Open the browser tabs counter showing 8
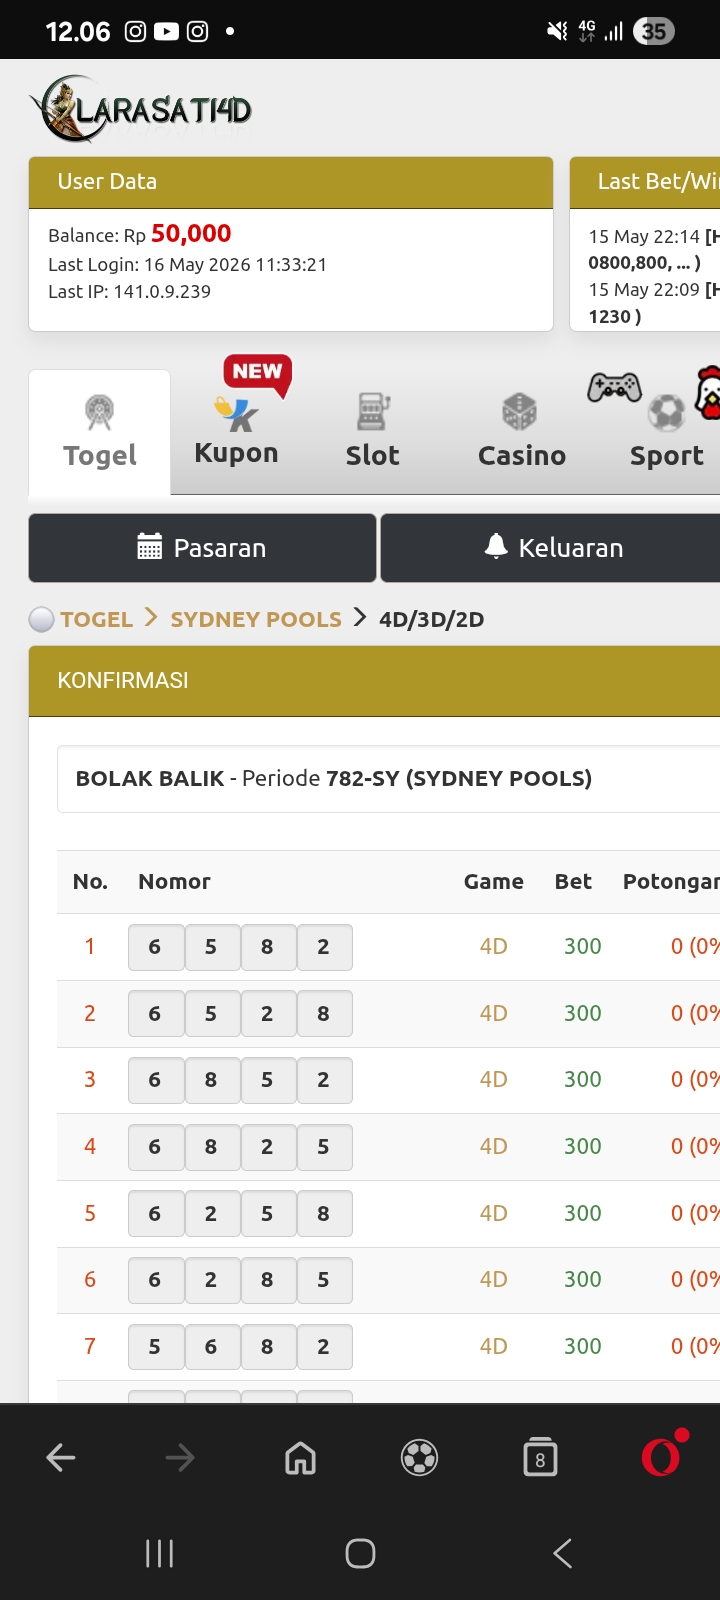This screenshot has width=720, height=1600. point(540,1458)
